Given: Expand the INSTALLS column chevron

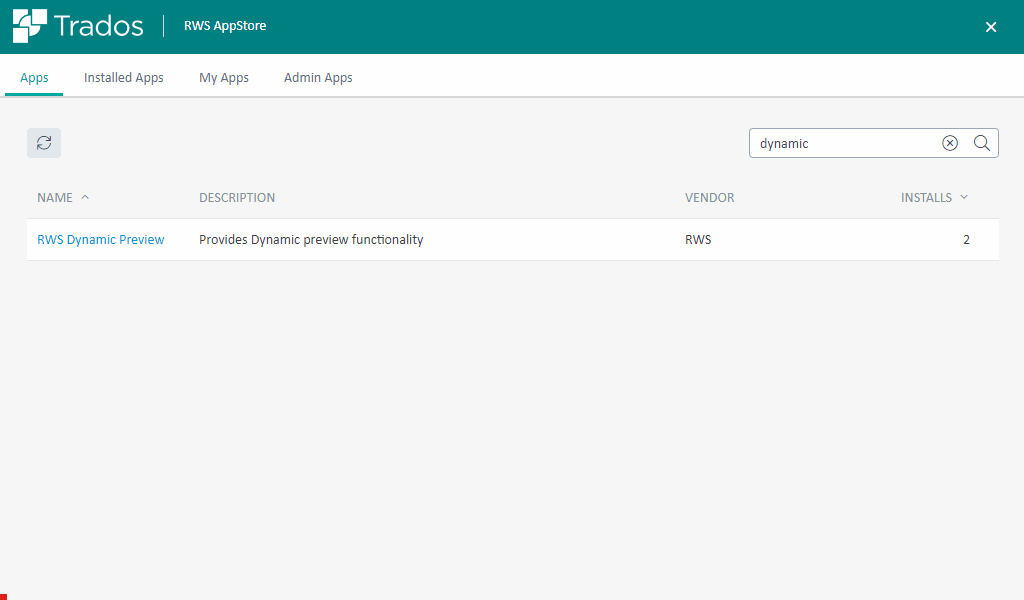Looking at the screenshot, I should tap(964, 197).
